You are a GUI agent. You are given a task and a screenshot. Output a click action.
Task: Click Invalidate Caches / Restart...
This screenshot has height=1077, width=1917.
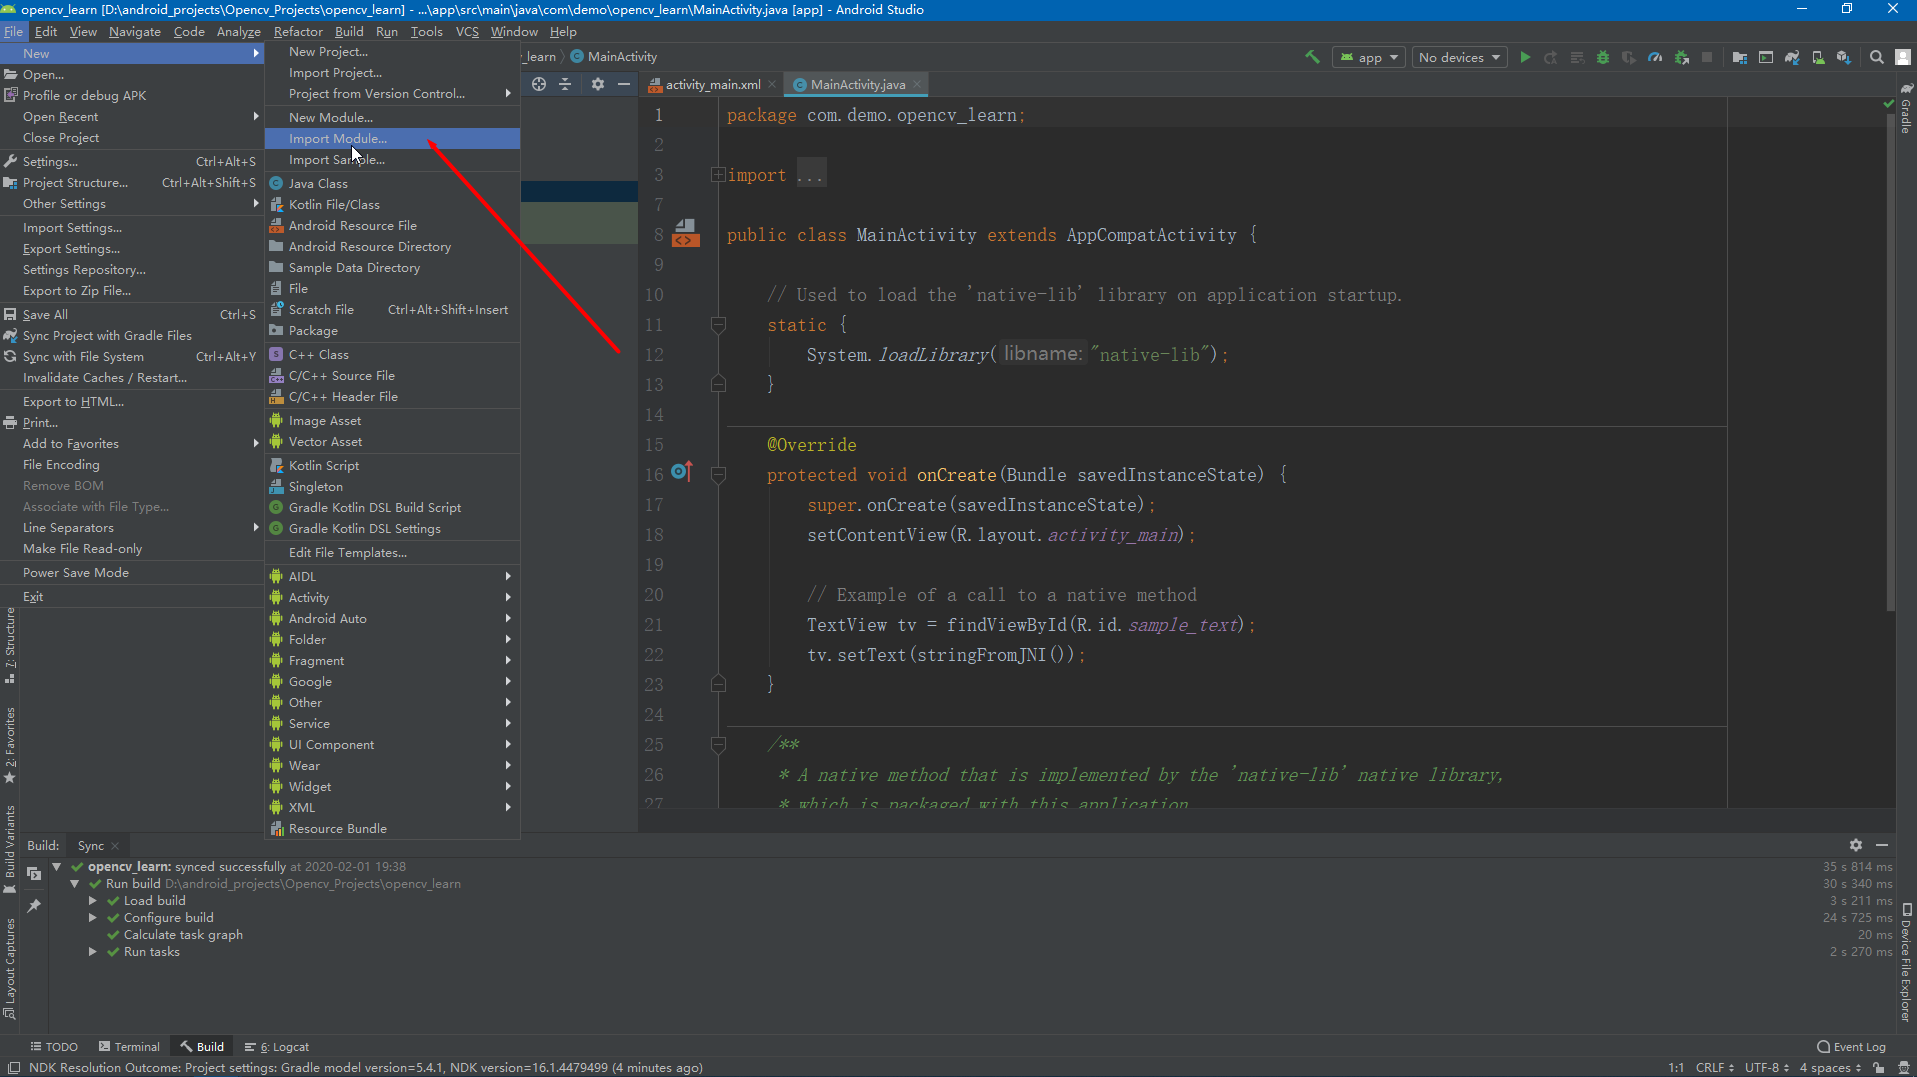tap(131, 377)
